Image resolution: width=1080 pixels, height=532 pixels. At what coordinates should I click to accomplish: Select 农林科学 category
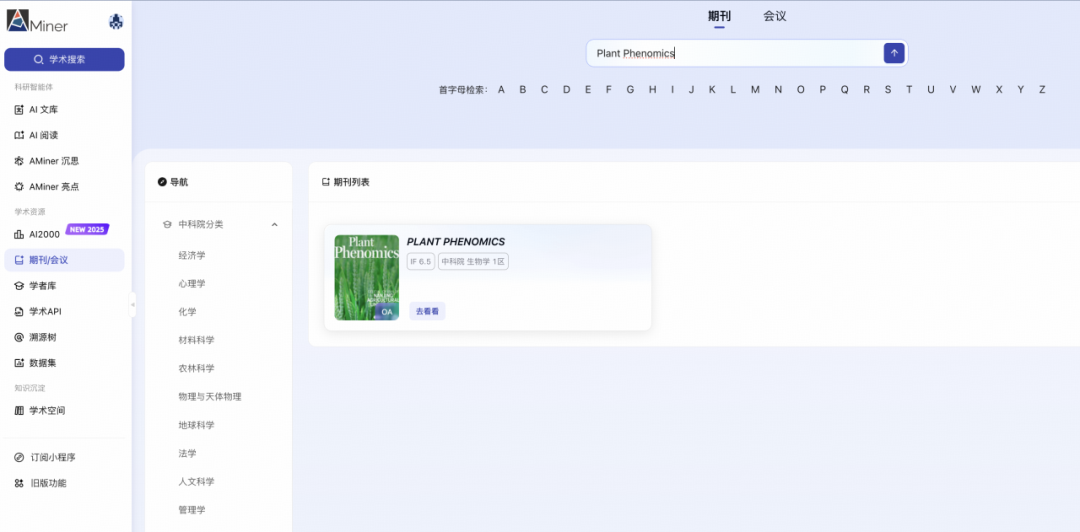196,368
